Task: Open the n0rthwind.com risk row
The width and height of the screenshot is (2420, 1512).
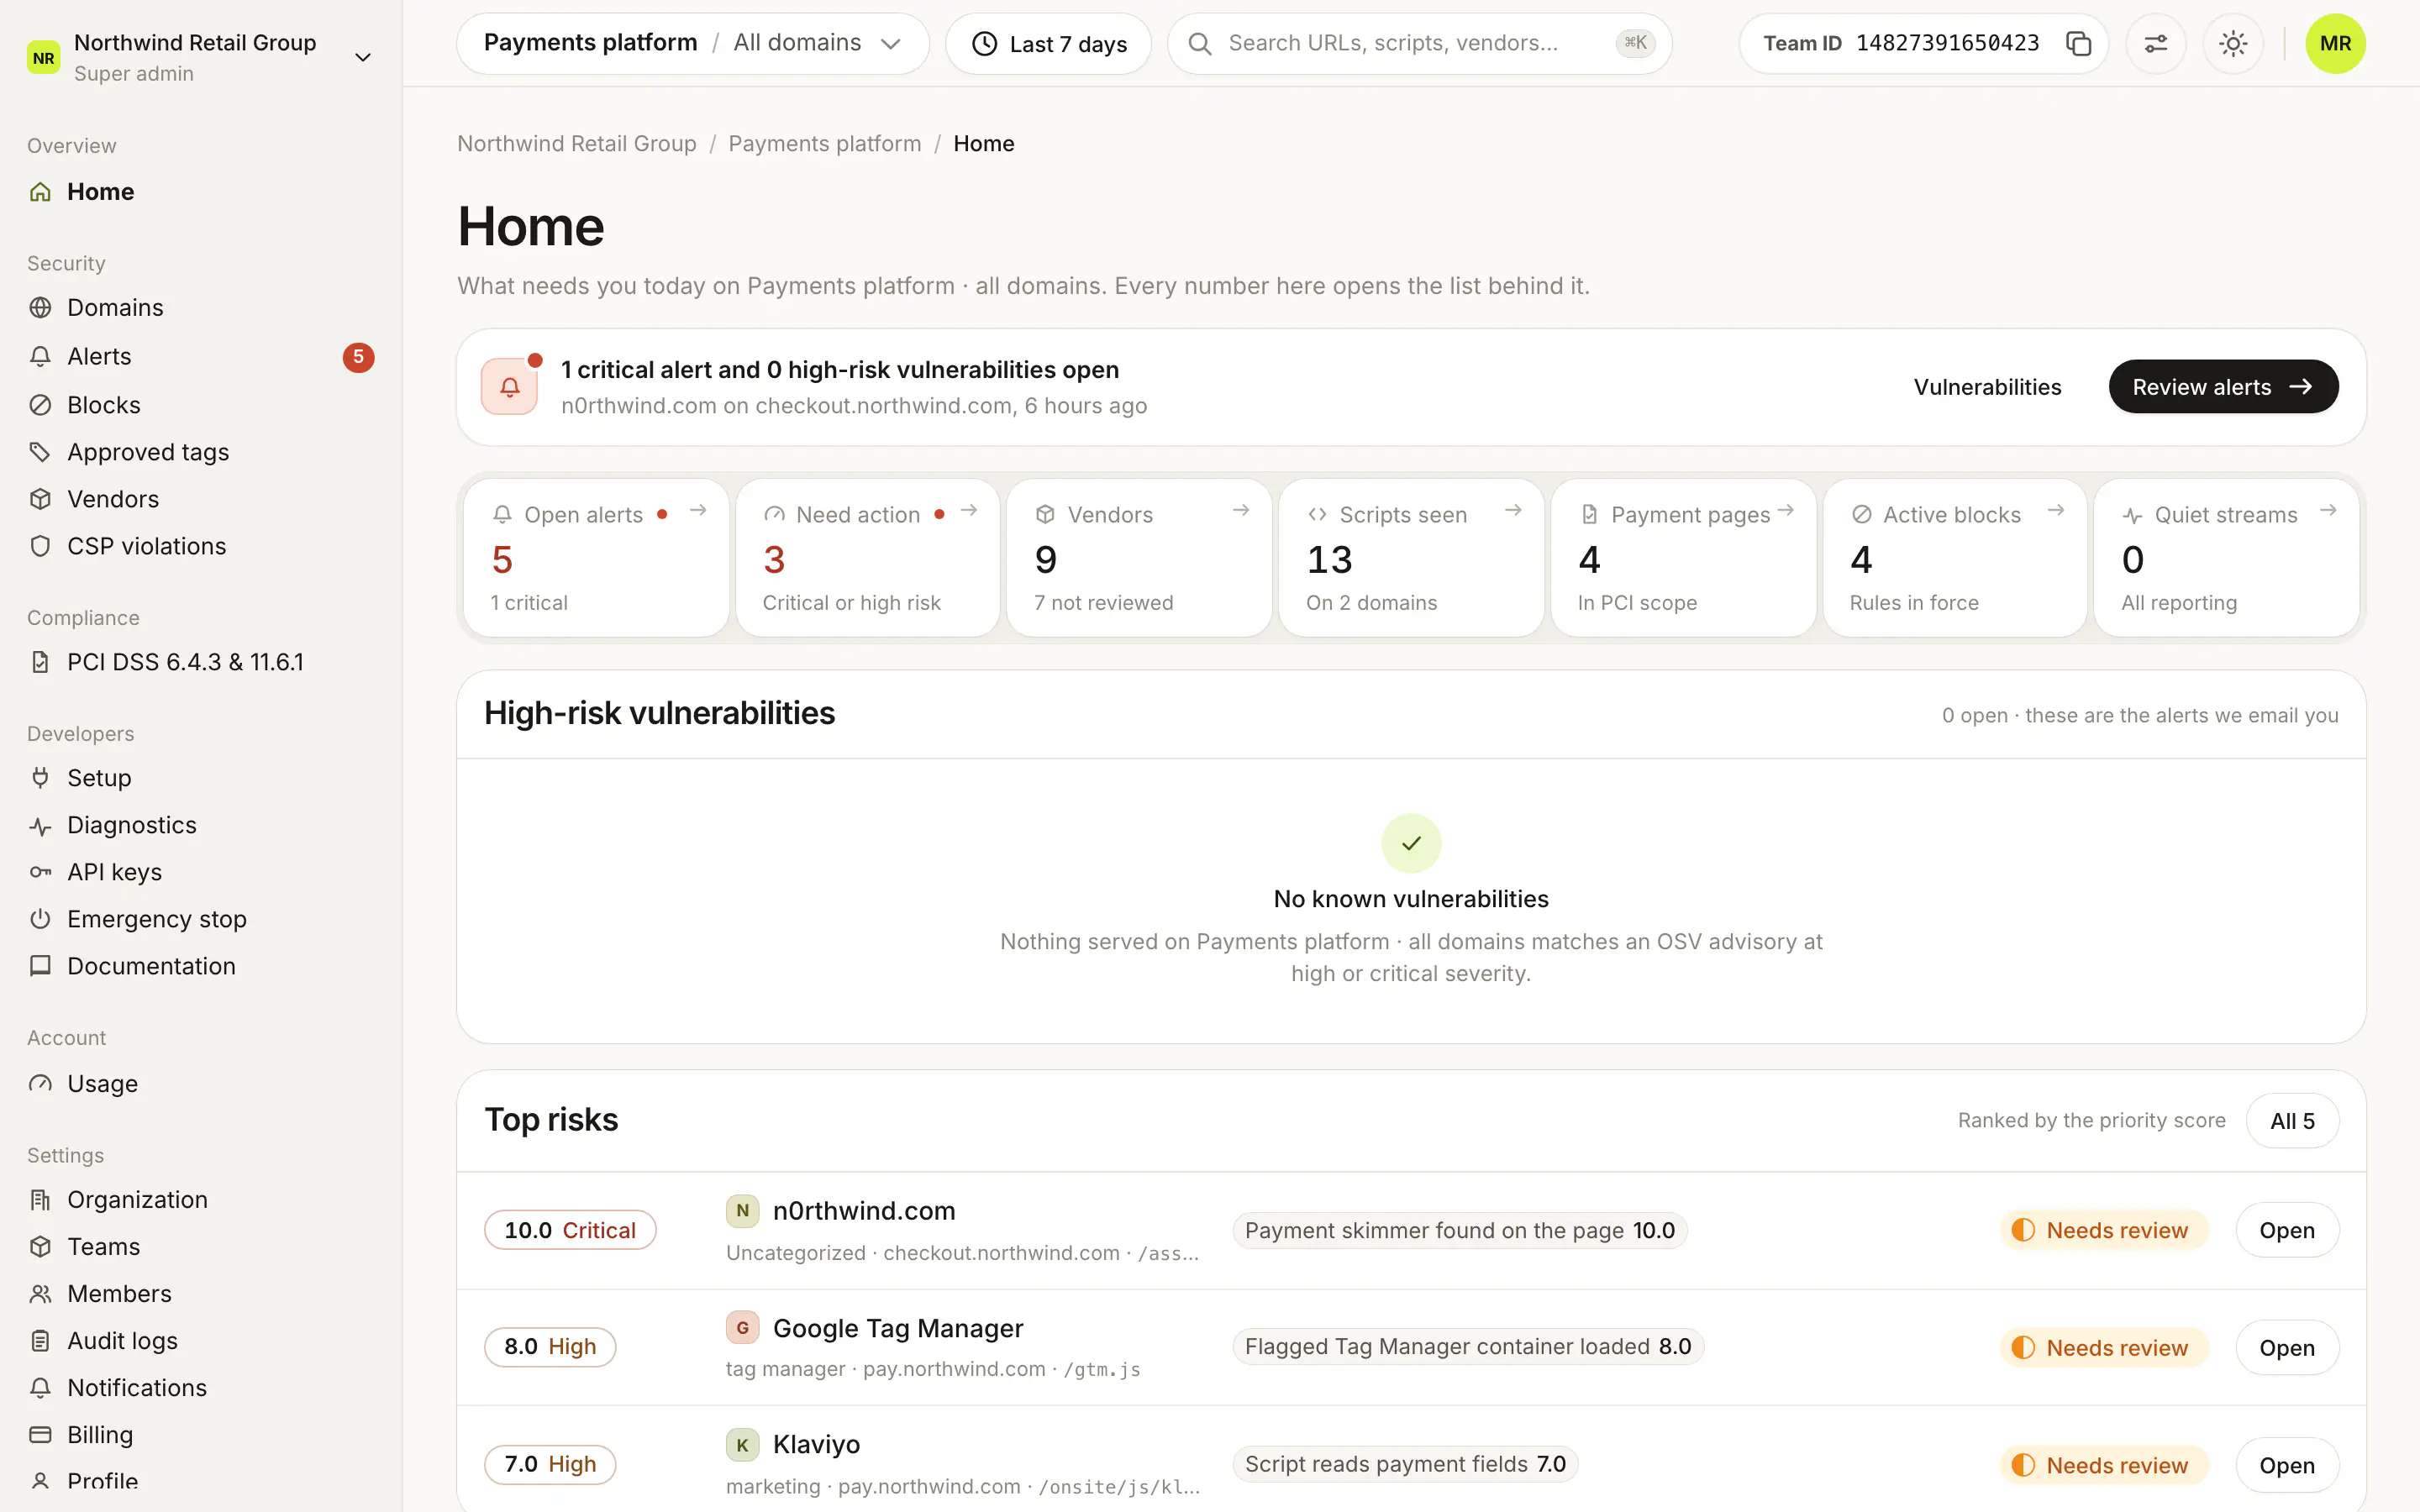Action: (2287, 1231)
